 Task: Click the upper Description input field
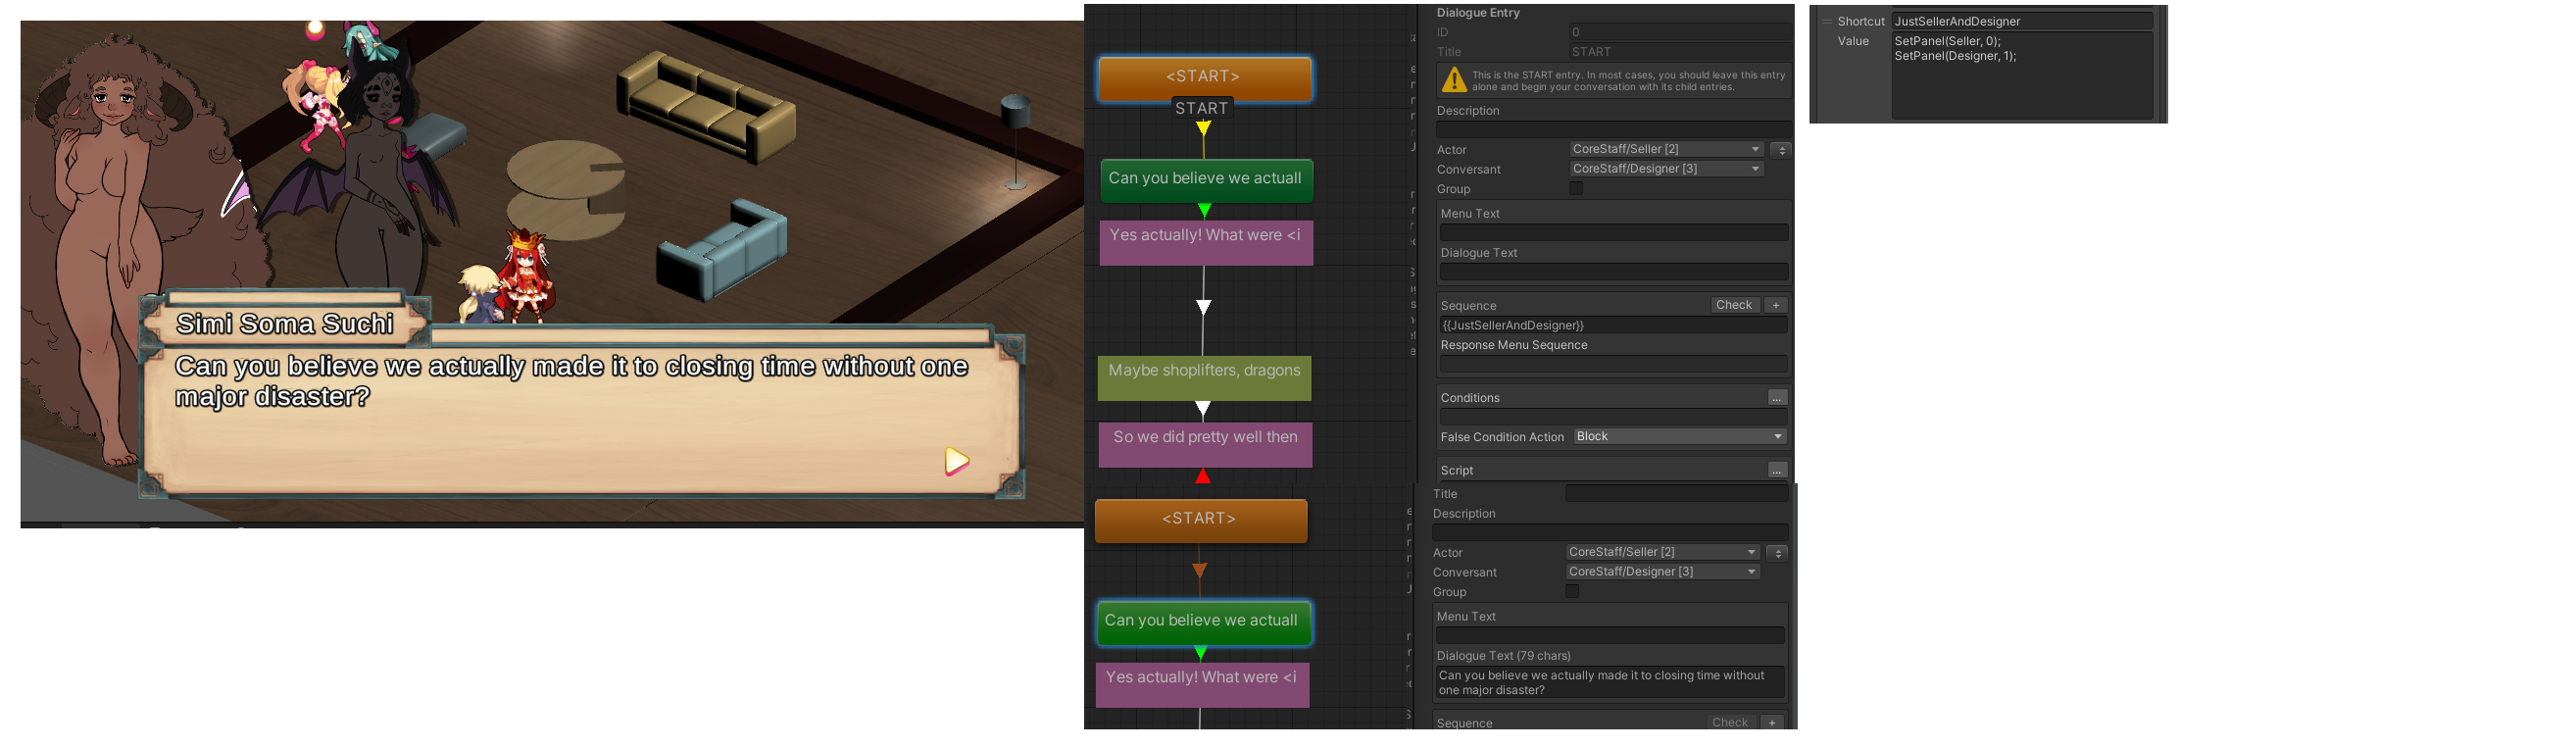(x=1612, y=130)
